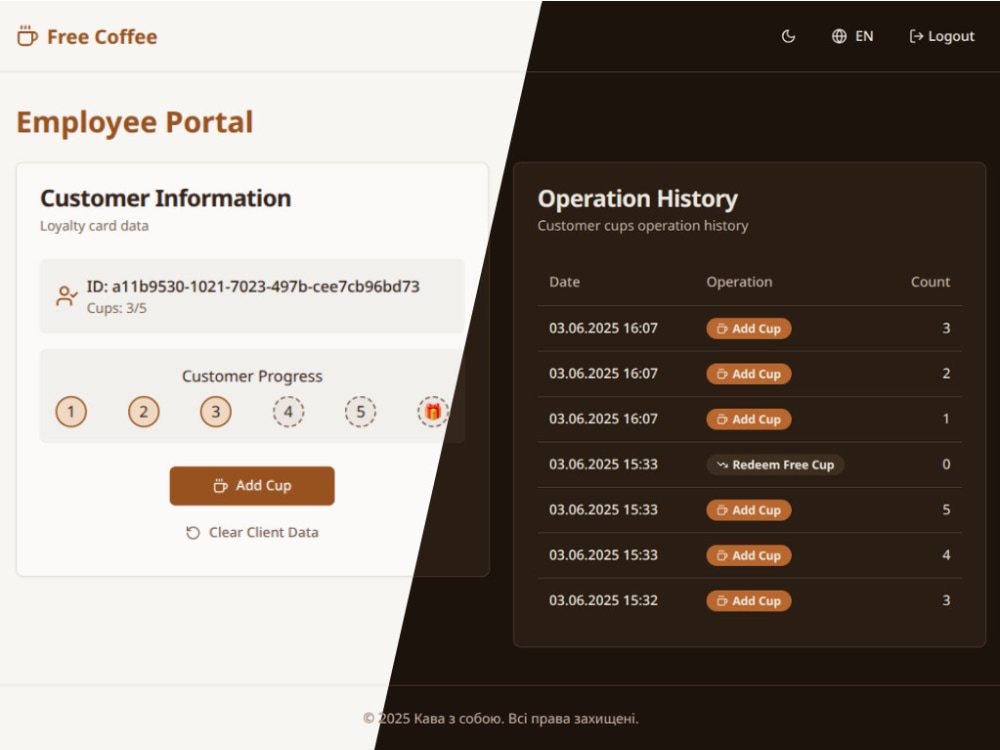Image resolution: width=1000 pixels, height=750 pixels.
Task: Select progress step circle 5
Action: [x=360, y=412]
